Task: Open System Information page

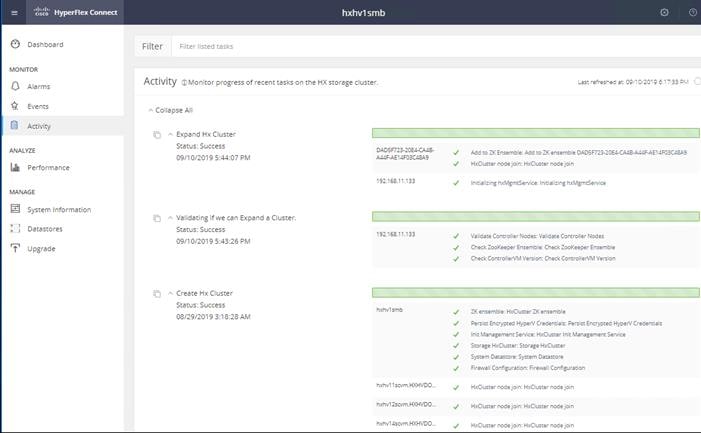Action: point(59,210)
